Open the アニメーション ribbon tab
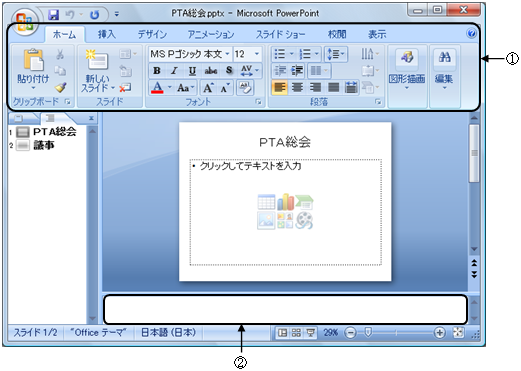The height and width of the screenshot is (371, 521). pos(211,34)
